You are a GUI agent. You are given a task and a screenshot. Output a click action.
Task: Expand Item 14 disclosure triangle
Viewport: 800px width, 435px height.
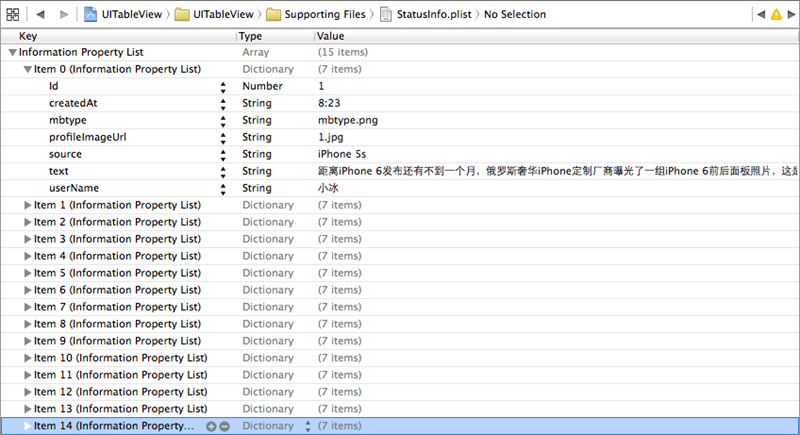click(x=28, y=426)
